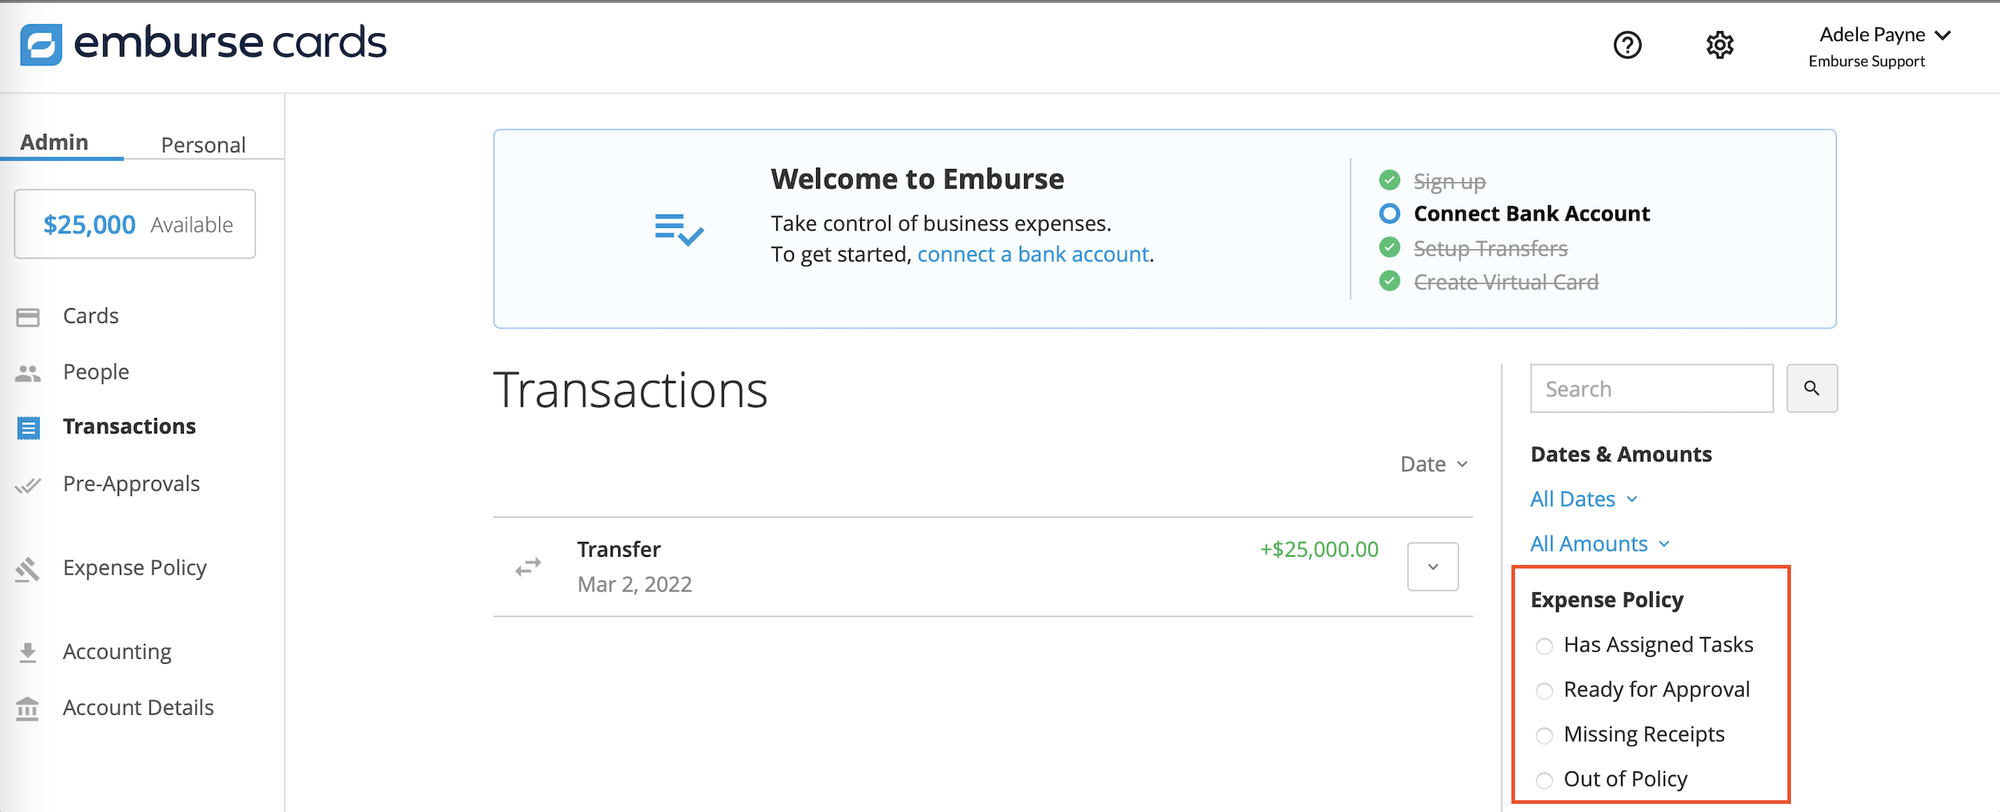Viewport: 2000px width, 812px height.
Task: Click the People icon in sidebar
Action: pyautogui.click(x=28, y=373)
